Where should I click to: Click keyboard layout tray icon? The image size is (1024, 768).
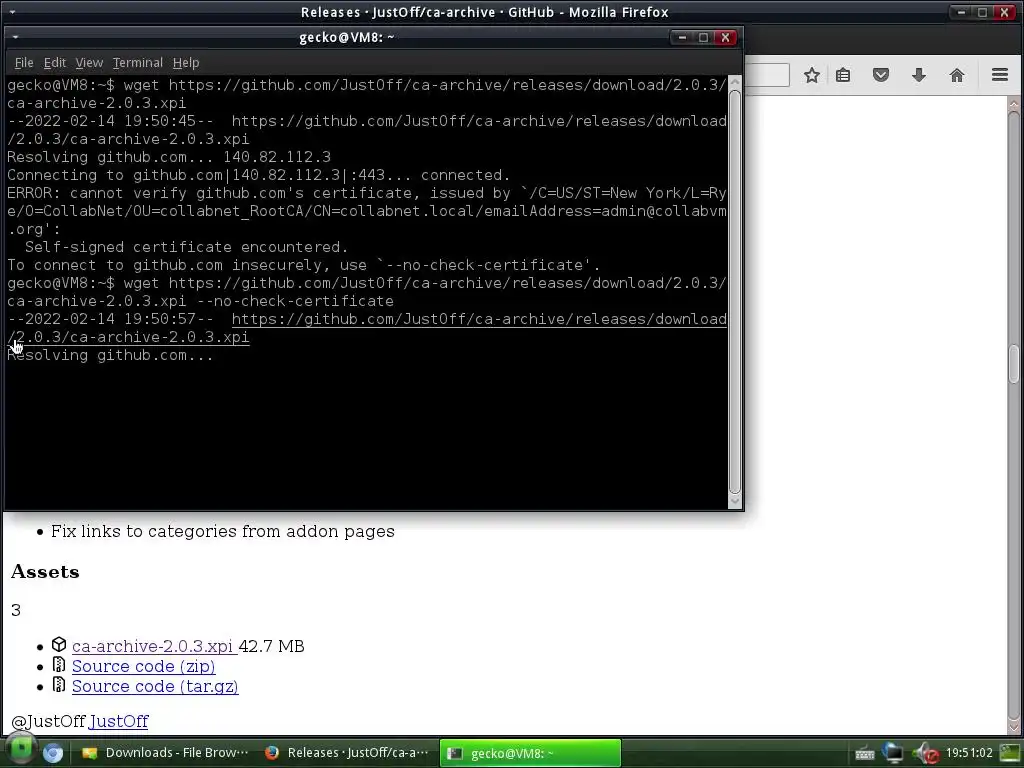pos(865,754)
